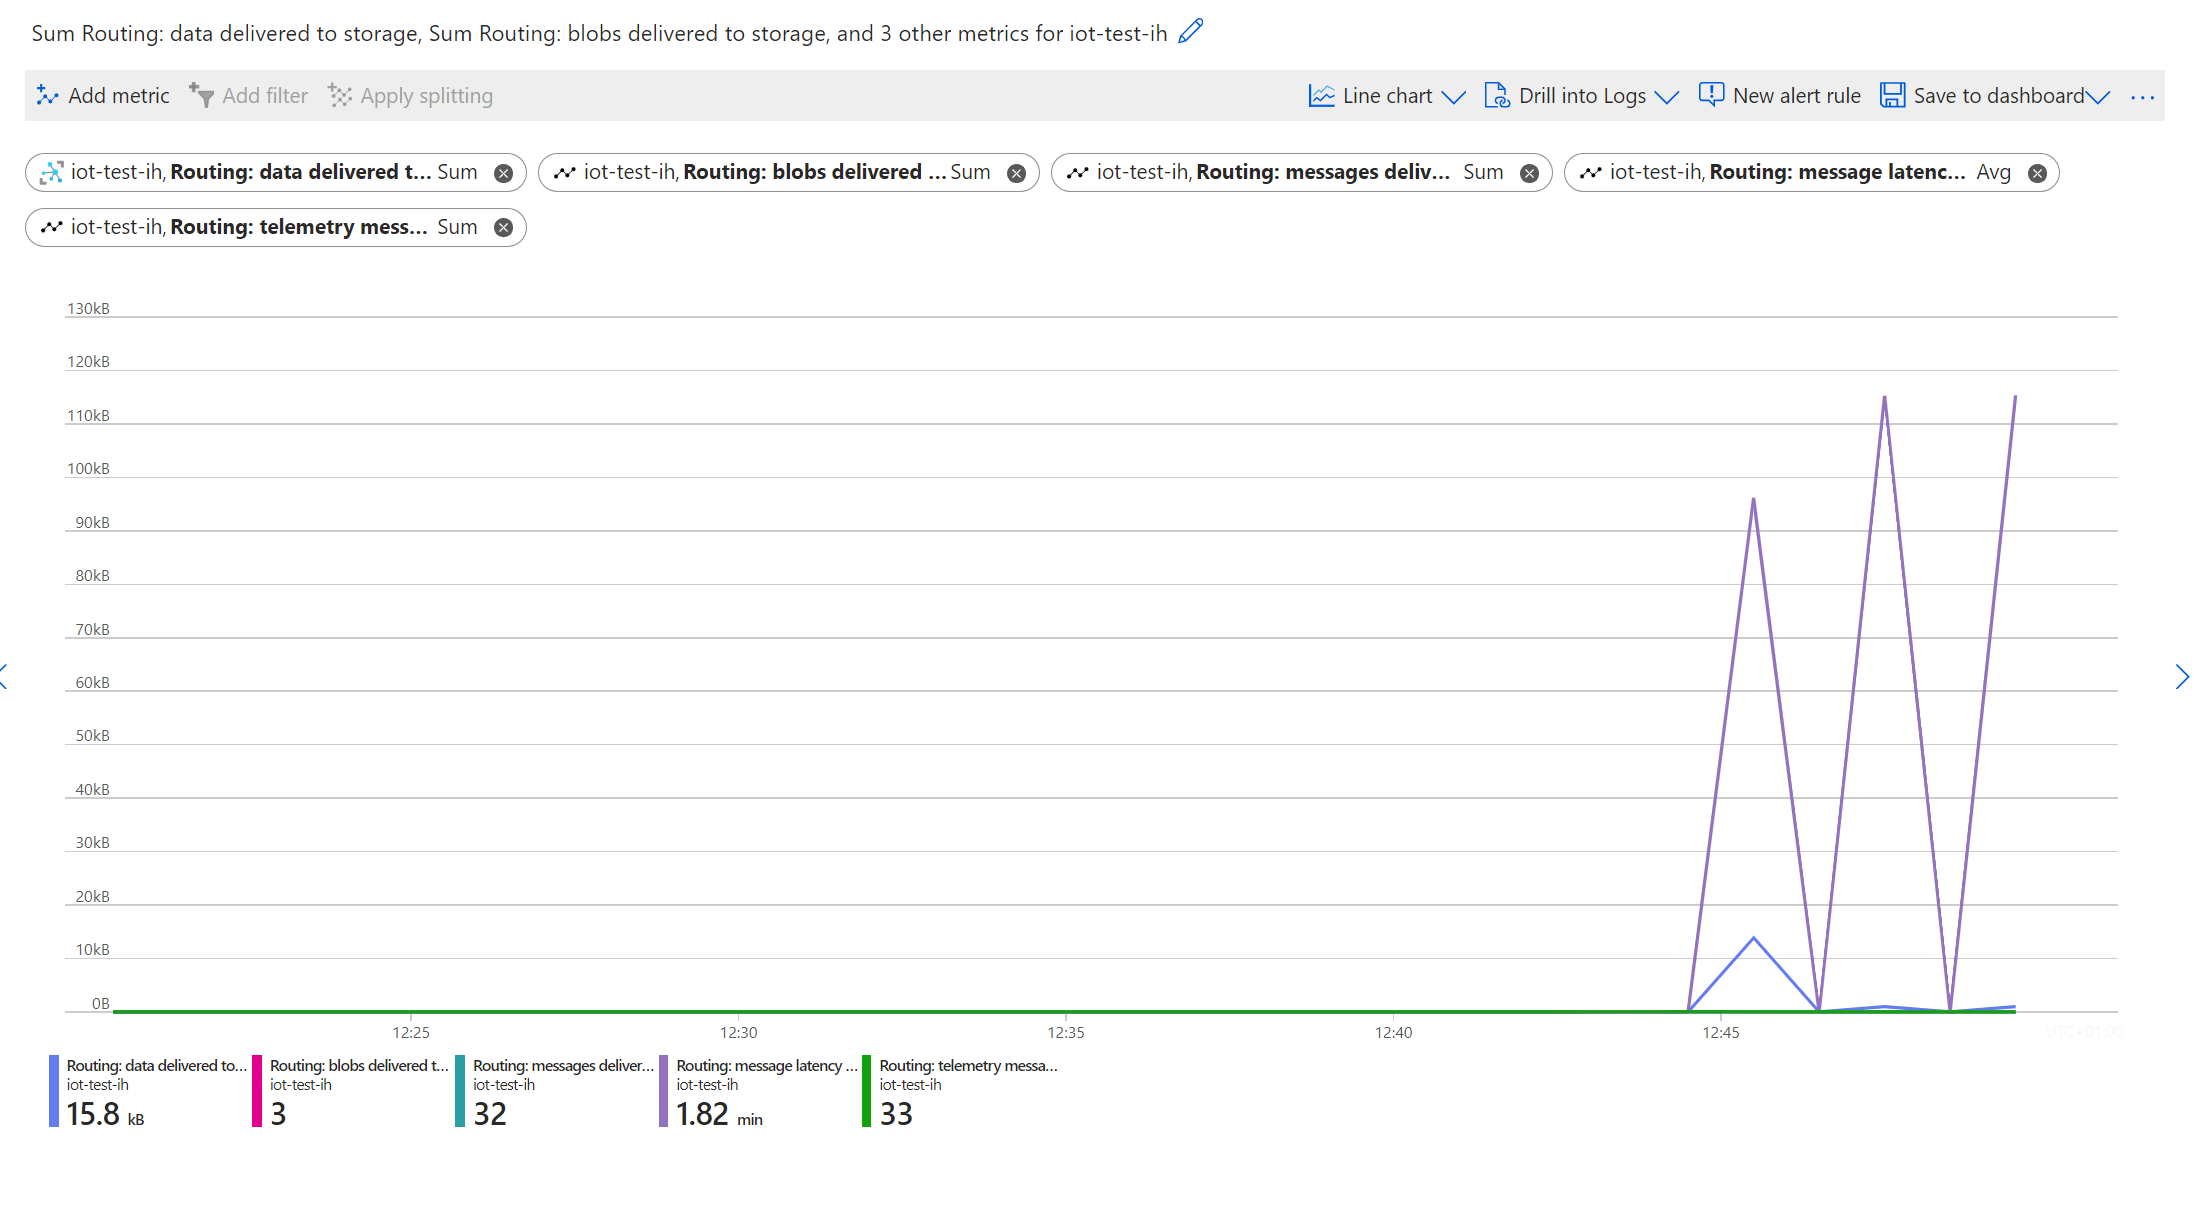Image resolution: width=2208 pixels, height=1206 pixels.
Task: Remove the messages delivered metric chip
Action: click(x=1529, y=173)
